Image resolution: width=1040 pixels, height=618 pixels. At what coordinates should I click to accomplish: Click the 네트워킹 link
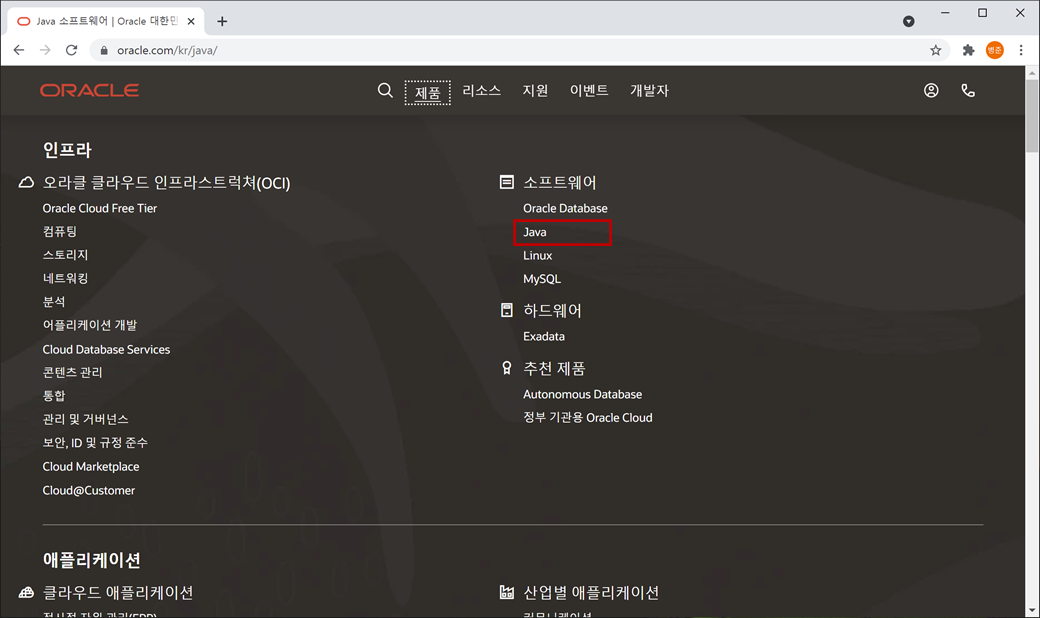coord(65,278)
